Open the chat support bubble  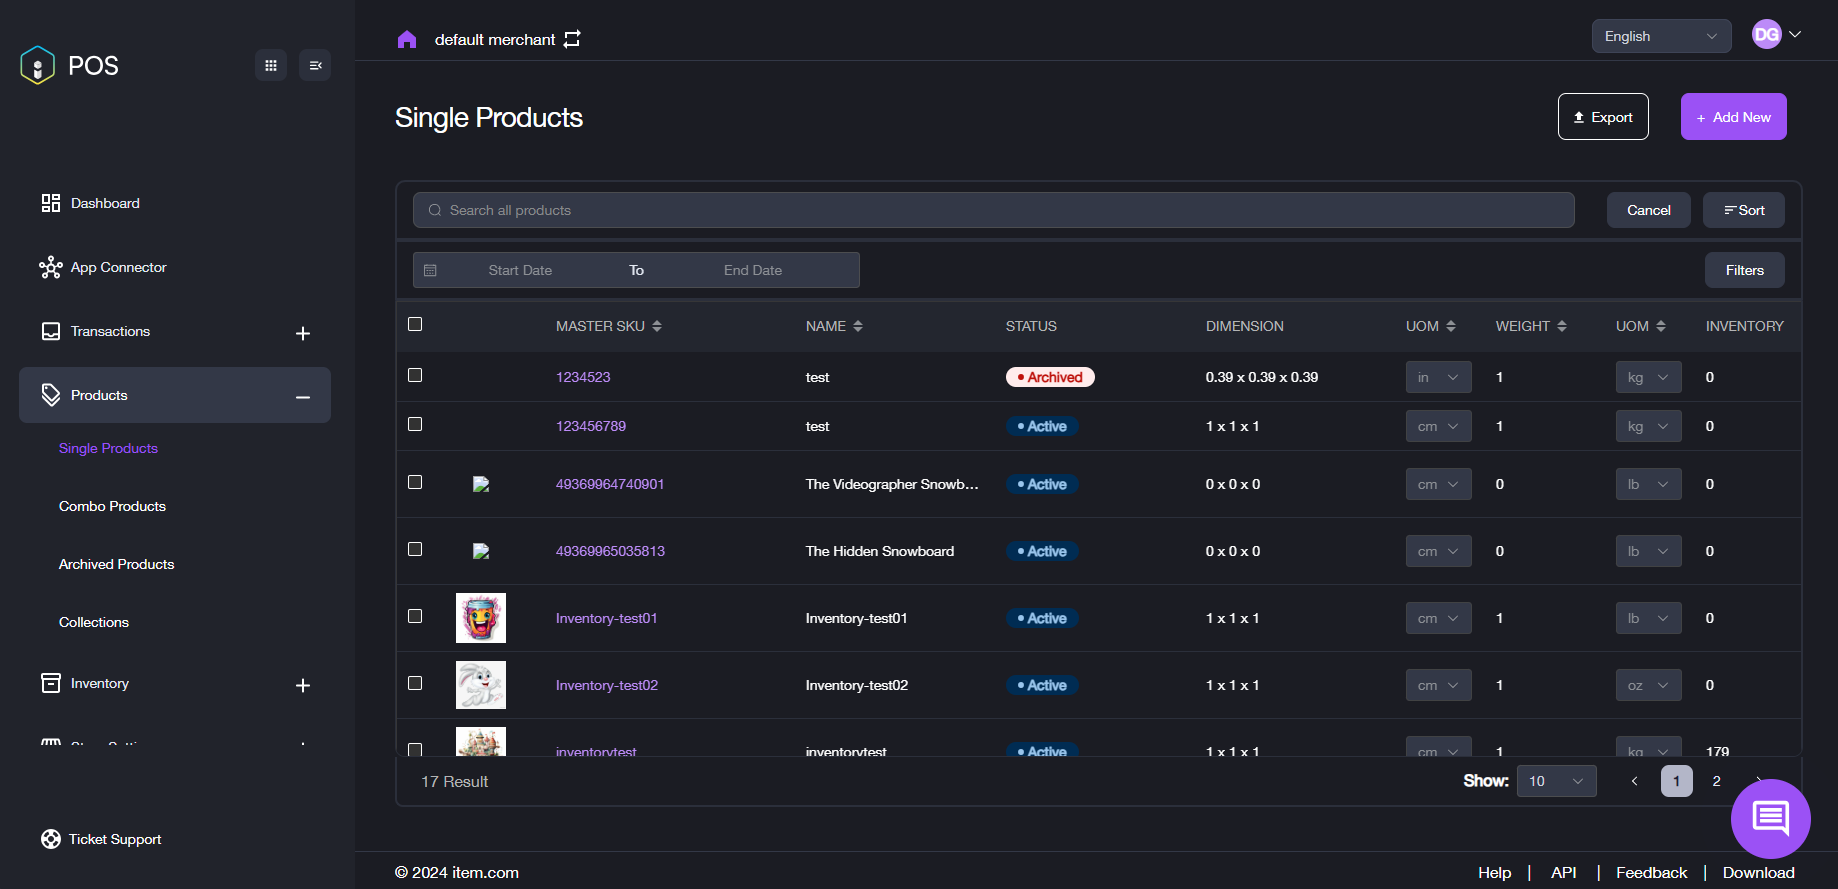(x=1770, y=818)
